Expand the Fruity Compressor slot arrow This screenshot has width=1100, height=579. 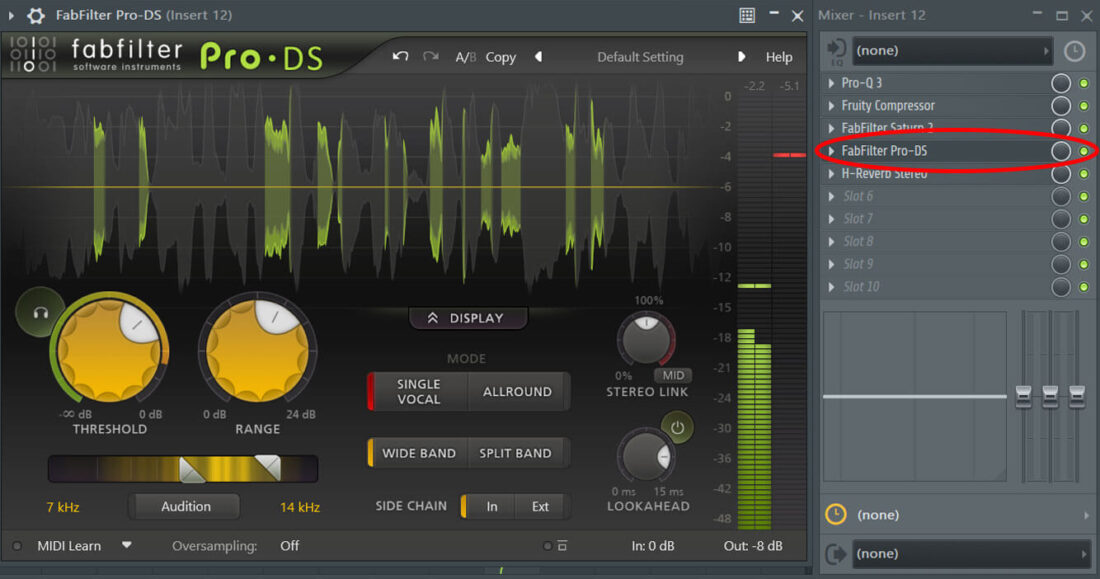[831, 106]
